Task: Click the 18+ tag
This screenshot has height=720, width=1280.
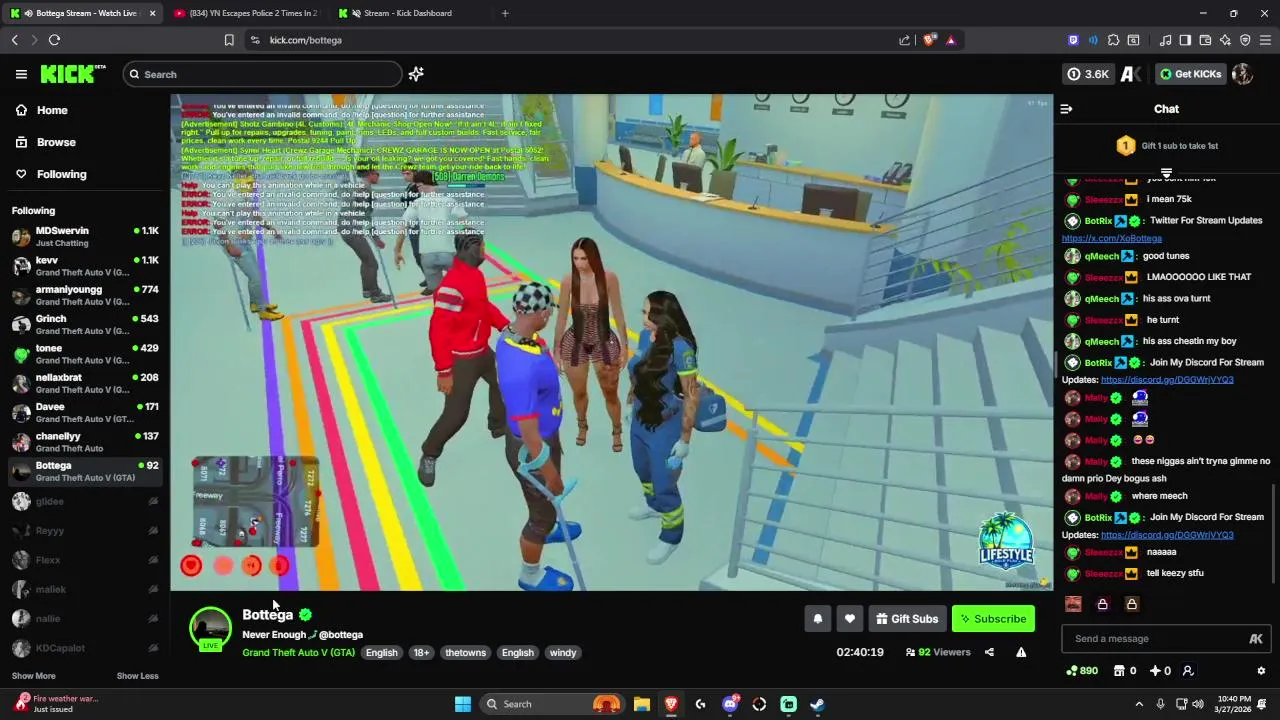Action: point(421,653)
